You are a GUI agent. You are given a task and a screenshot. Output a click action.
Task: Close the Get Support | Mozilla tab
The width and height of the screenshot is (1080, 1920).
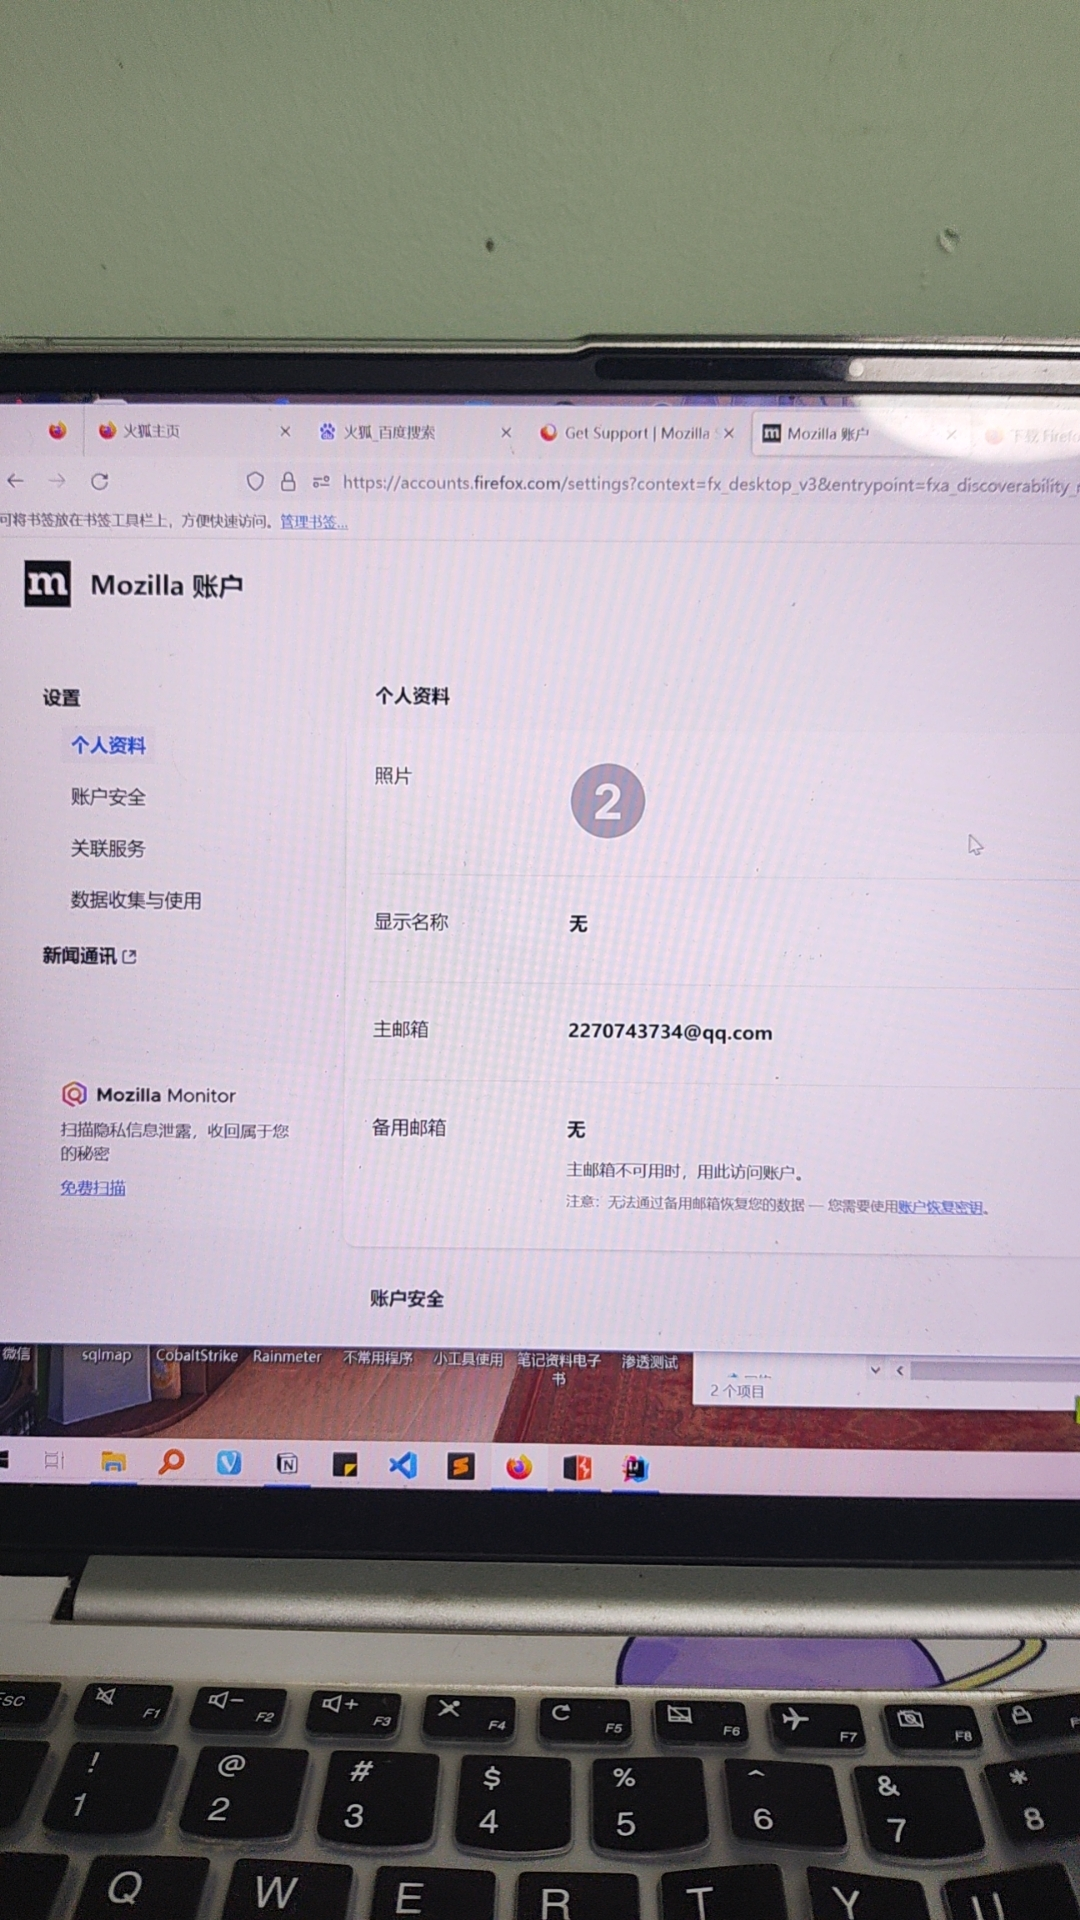[729, 433]
